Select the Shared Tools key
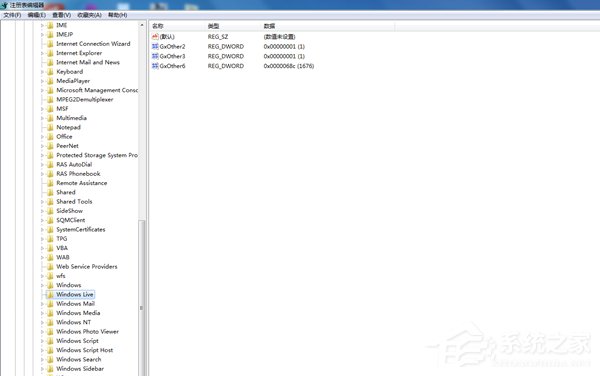The width and height of the screenshot is (600, 376). pos(74,202)
